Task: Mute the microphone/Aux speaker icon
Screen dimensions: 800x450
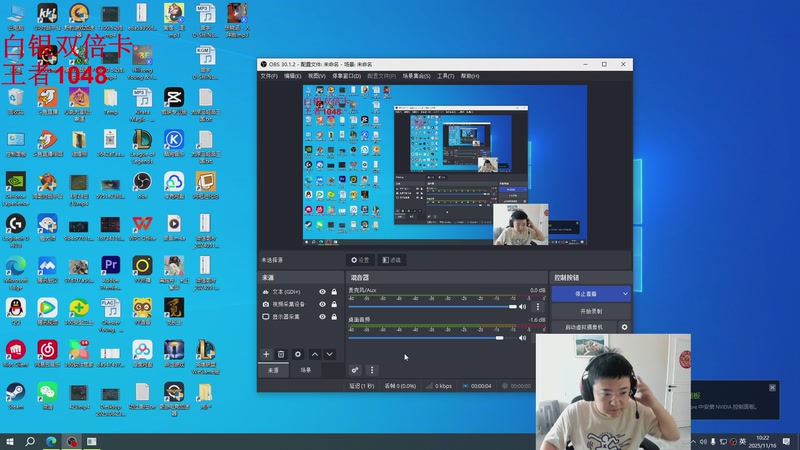Action: (522, 307)
